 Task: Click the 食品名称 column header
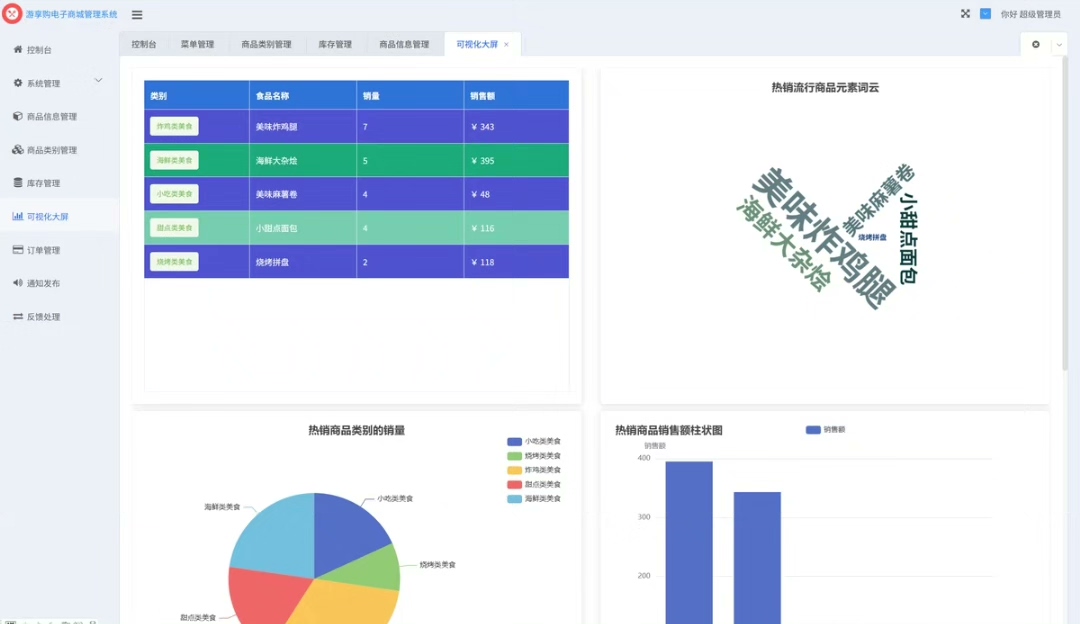(303, 96)
